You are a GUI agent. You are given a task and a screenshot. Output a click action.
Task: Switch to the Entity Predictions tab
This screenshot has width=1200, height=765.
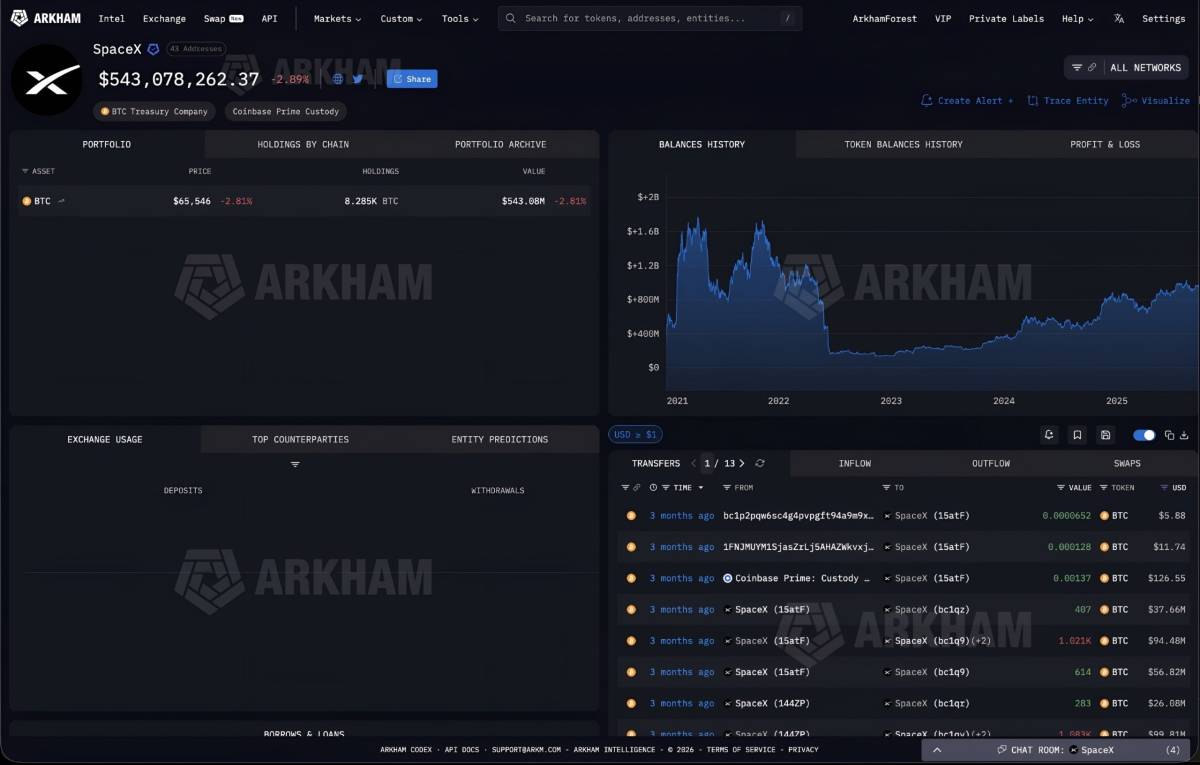pos(499,439)
